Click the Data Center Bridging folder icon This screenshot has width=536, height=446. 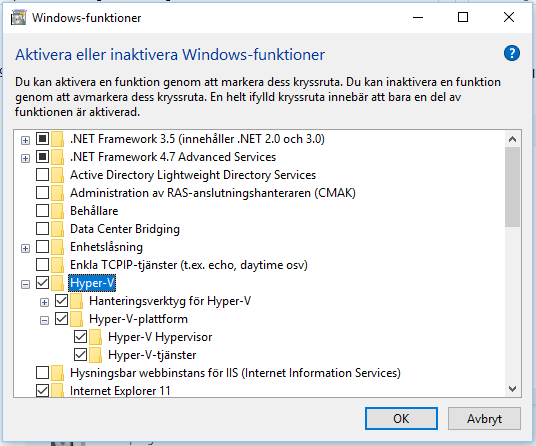[x=57, y=229]
